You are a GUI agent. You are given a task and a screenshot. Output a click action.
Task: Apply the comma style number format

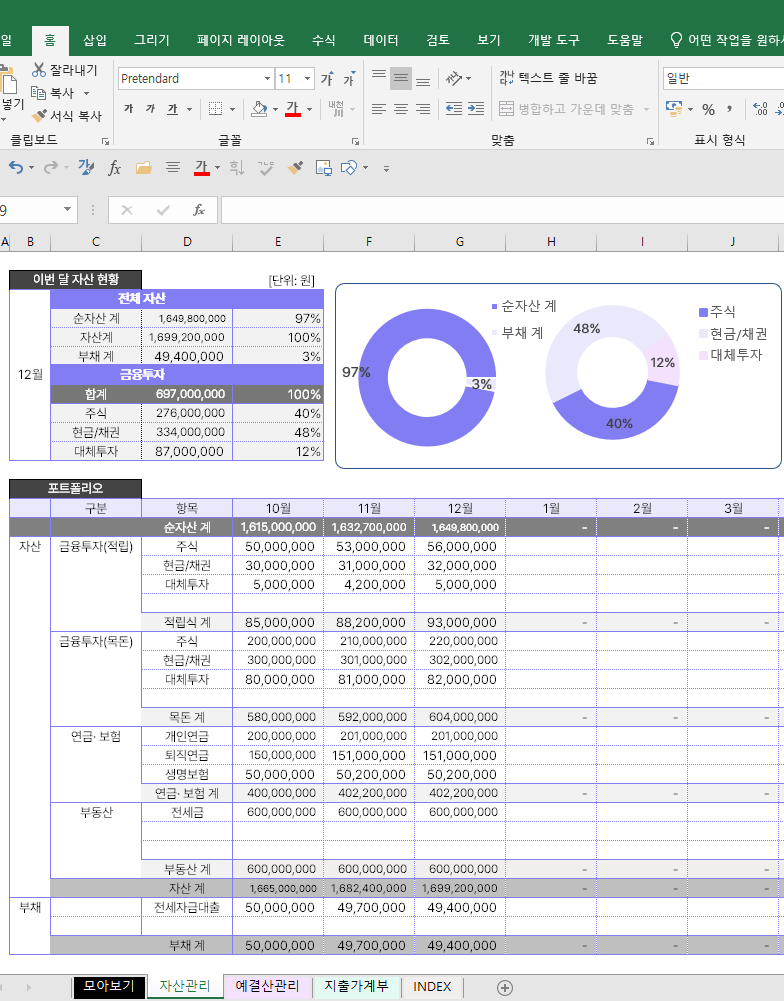tap(729, 109)
